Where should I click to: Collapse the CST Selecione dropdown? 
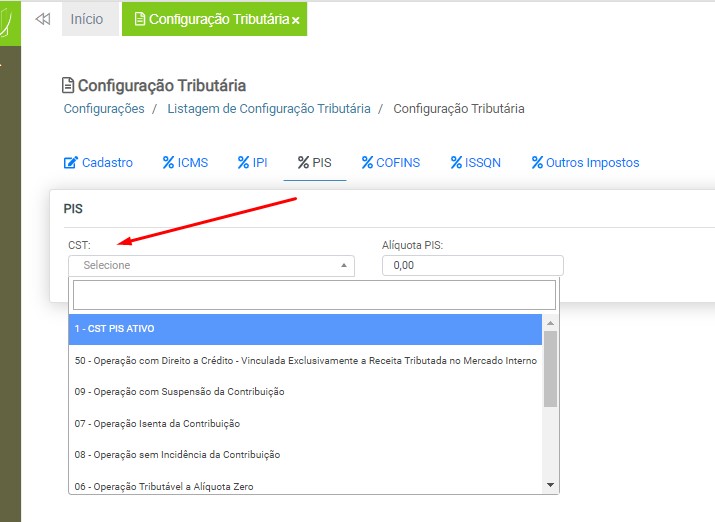(x=211, y=265)
